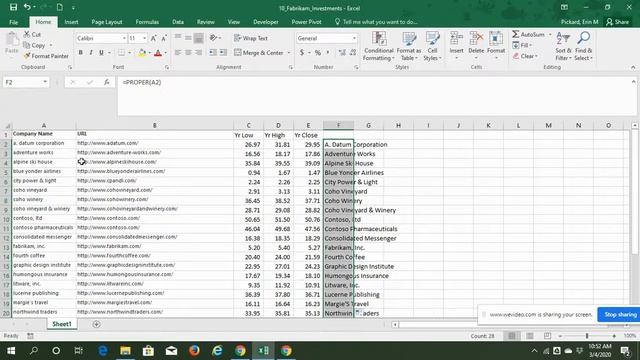Toggle Wrap Text
Image resolution: width=640 pixels, height=360 pixels.
[x=251, y=38]
